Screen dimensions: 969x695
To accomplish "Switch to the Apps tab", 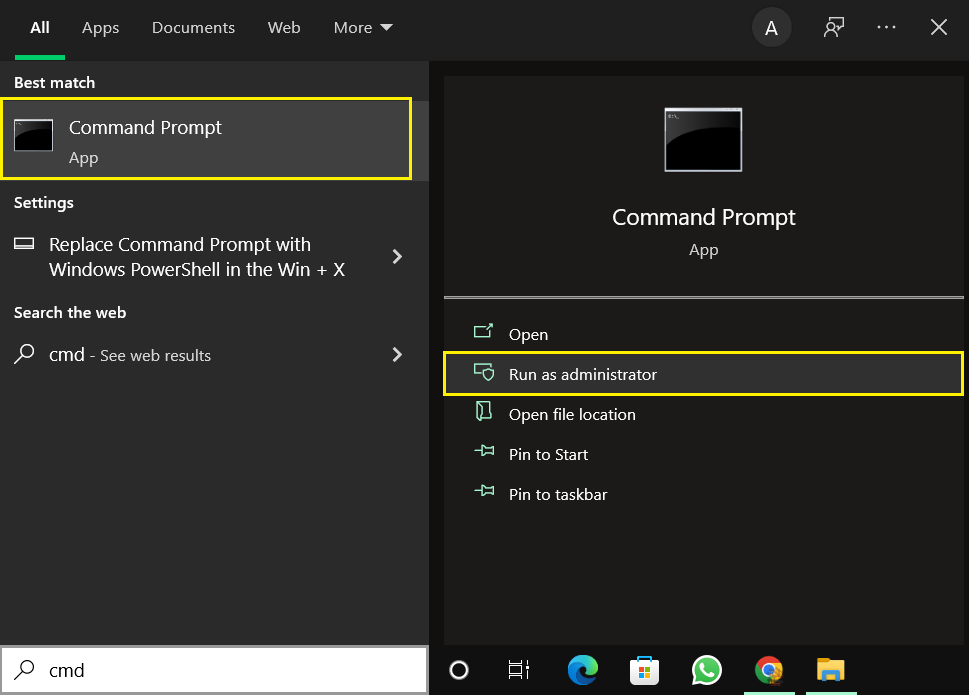I will point(100,27).
